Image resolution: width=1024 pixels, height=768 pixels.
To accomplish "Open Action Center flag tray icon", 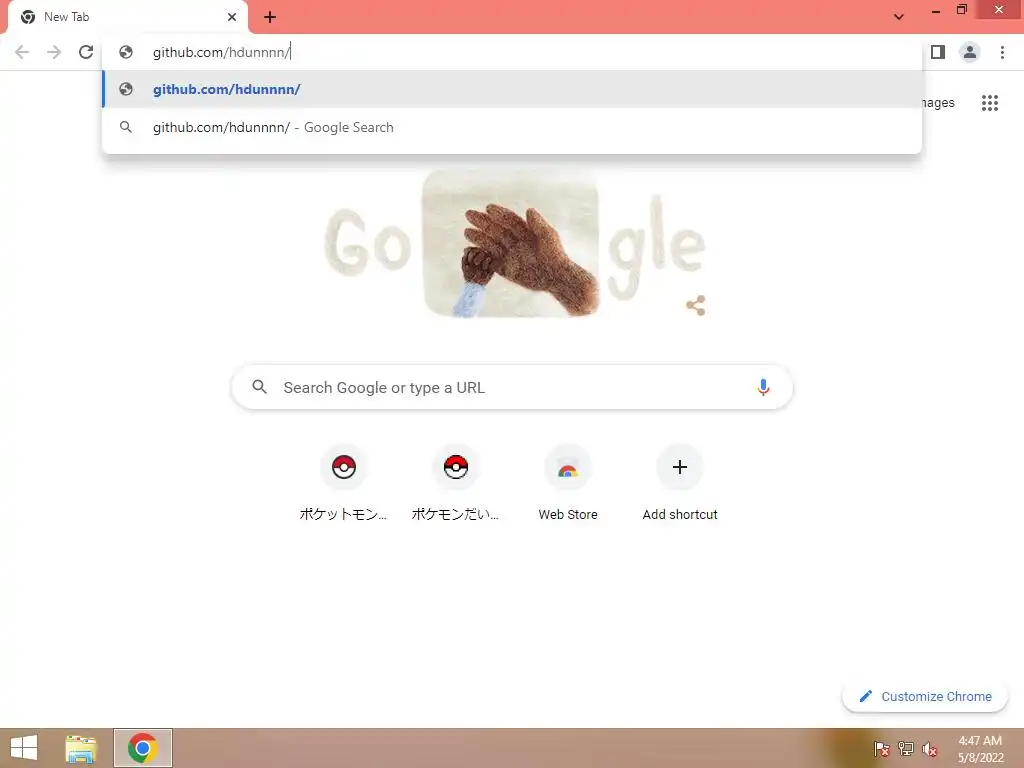I will click(x=882, y=749).
